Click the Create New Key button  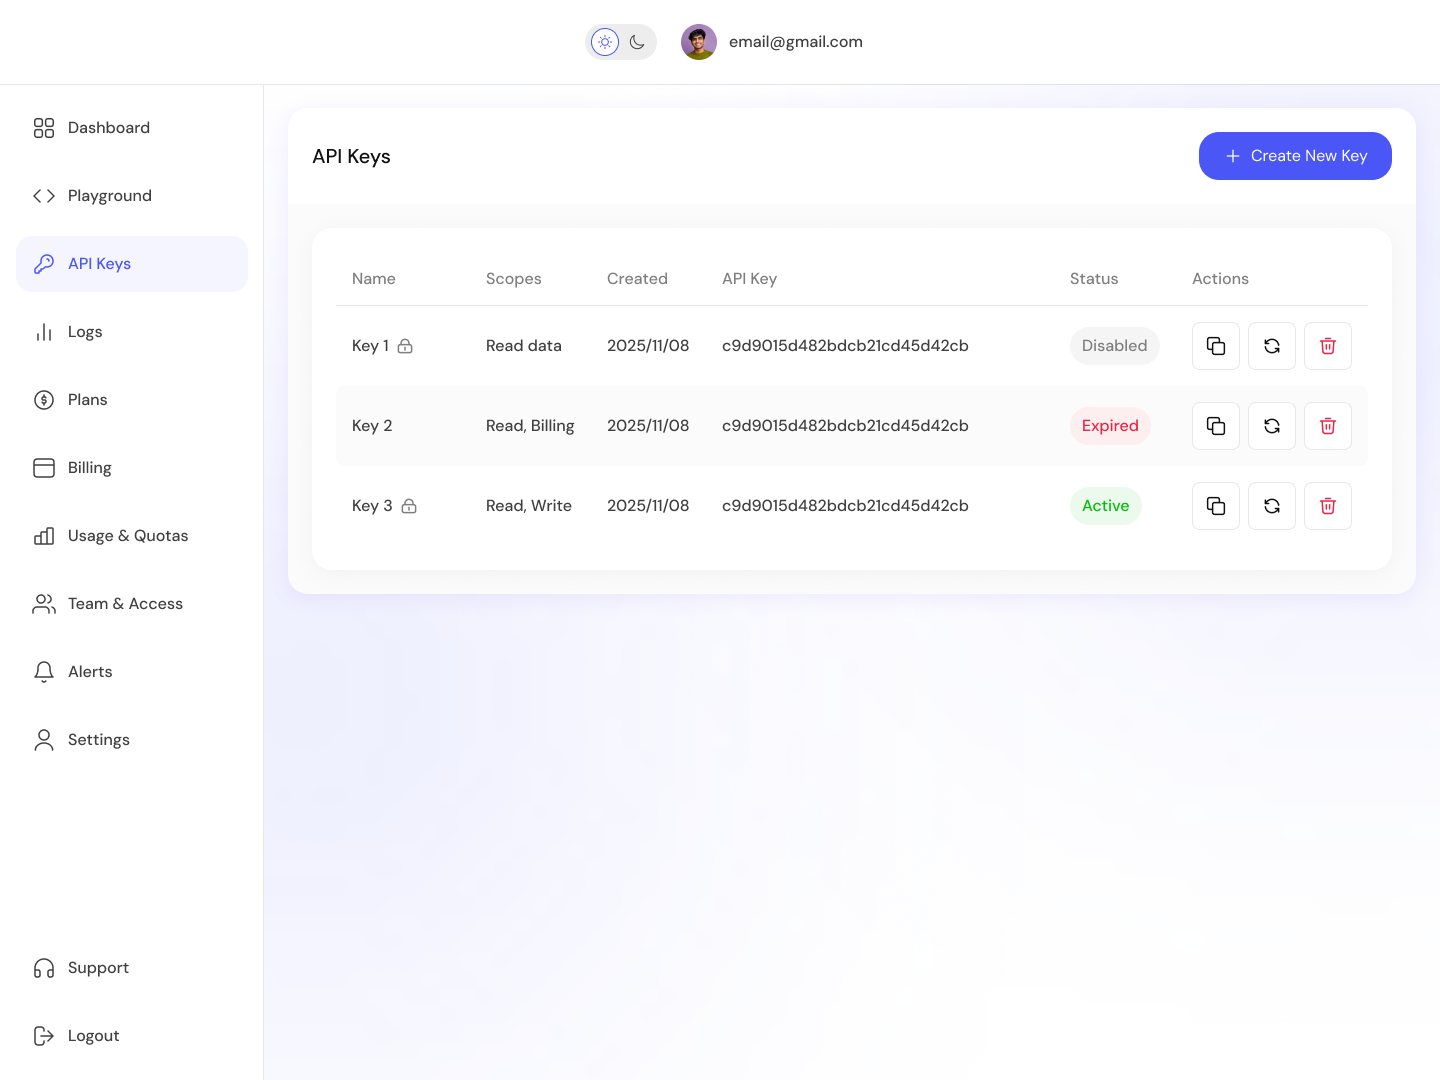(x=1295, y=156)
